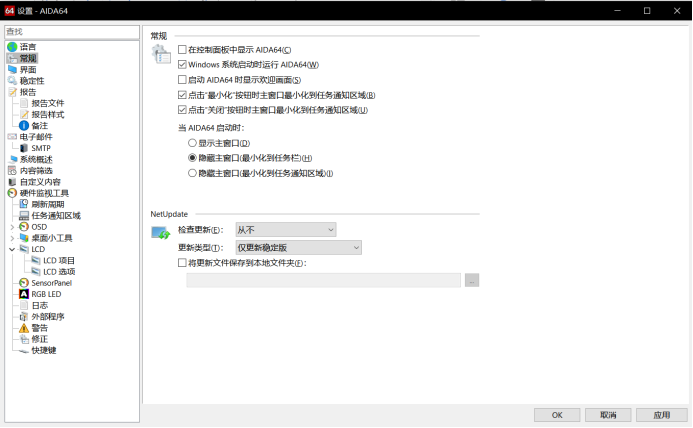The height and width of the screenshot is (428, 693).
Task: Expand the OSD tree node
Action: pyautogui.click(x=12, y=227)
